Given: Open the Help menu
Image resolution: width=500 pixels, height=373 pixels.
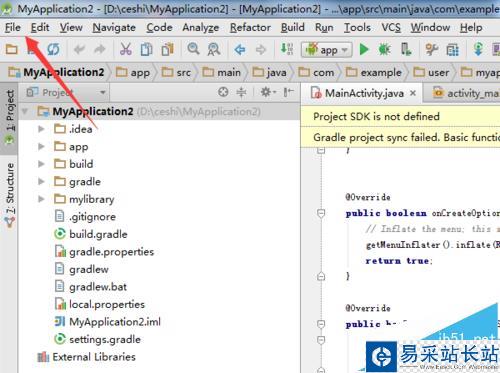Looking at the screenshot, I should point(471,27).
